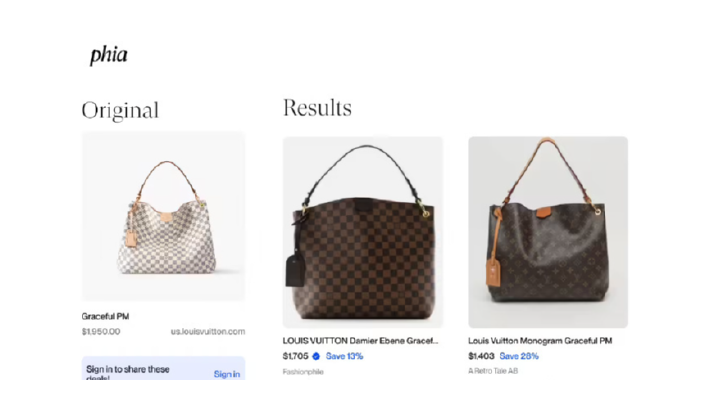
Task: Open the Damier Ebene bag image
Action: pos(362,232)
